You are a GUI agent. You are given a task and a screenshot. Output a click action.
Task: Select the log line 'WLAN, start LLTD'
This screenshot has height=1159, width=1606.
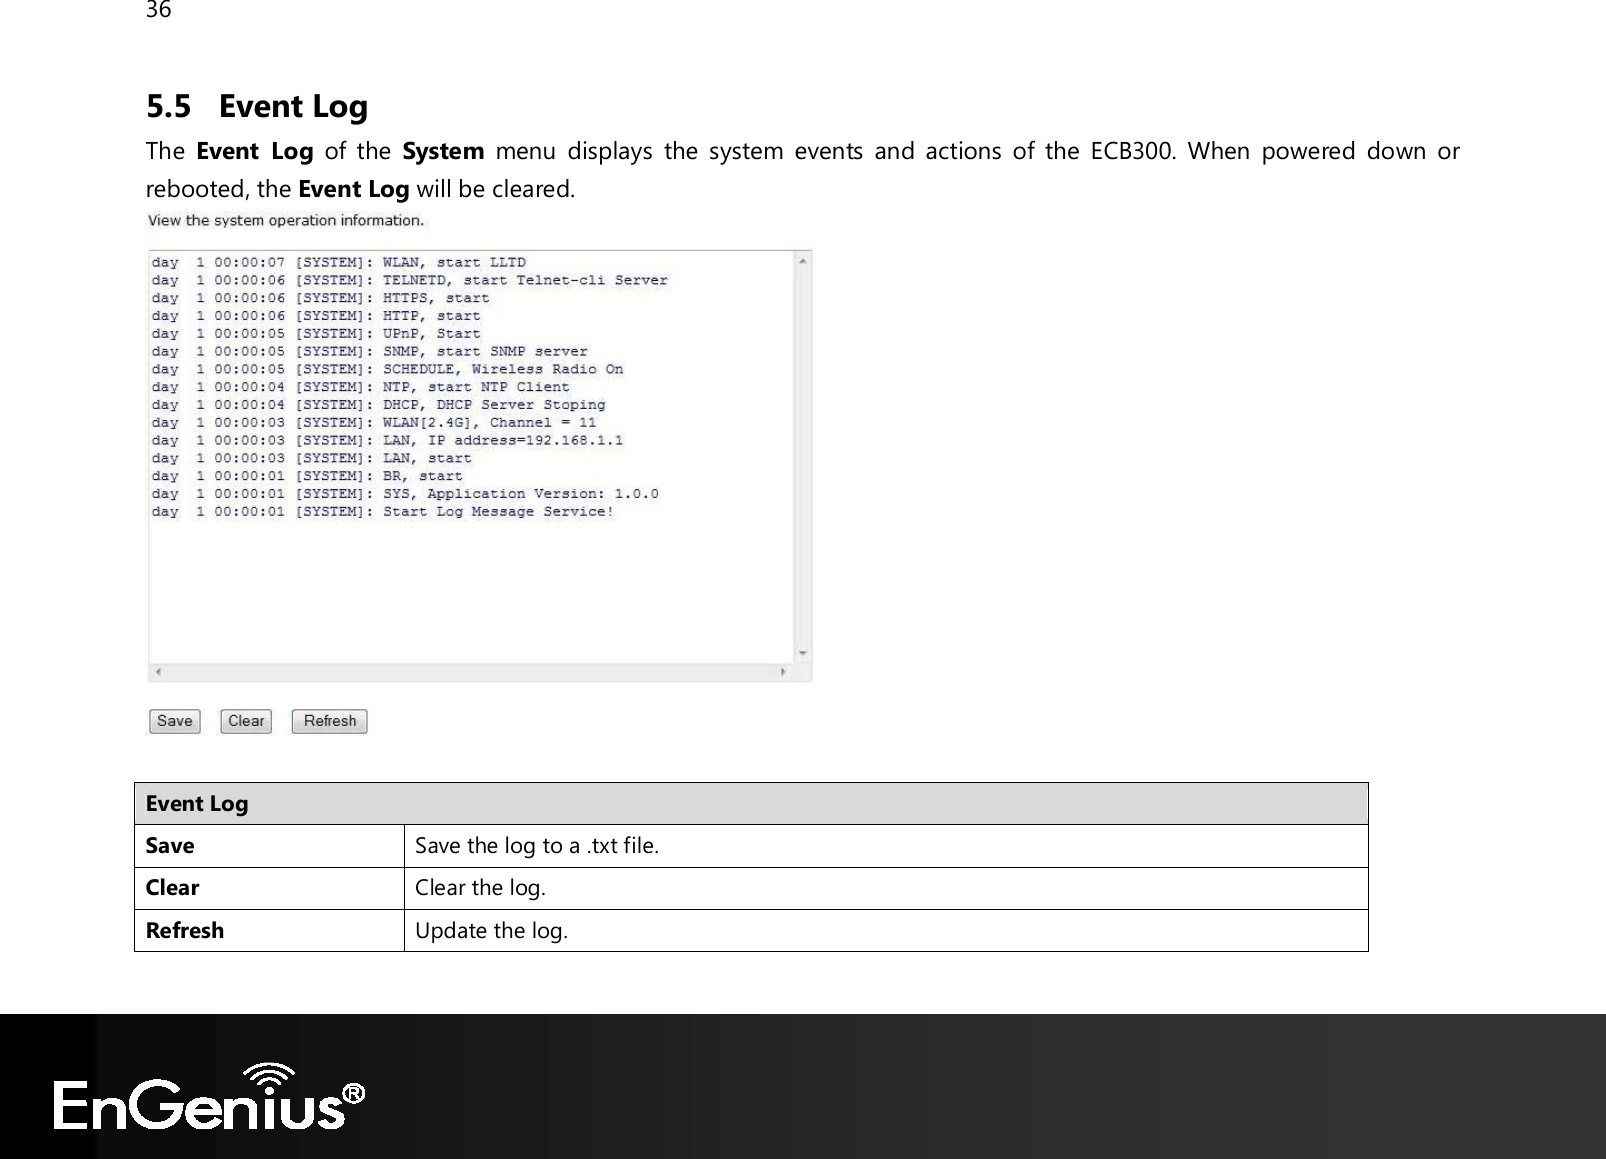(339, 262)
